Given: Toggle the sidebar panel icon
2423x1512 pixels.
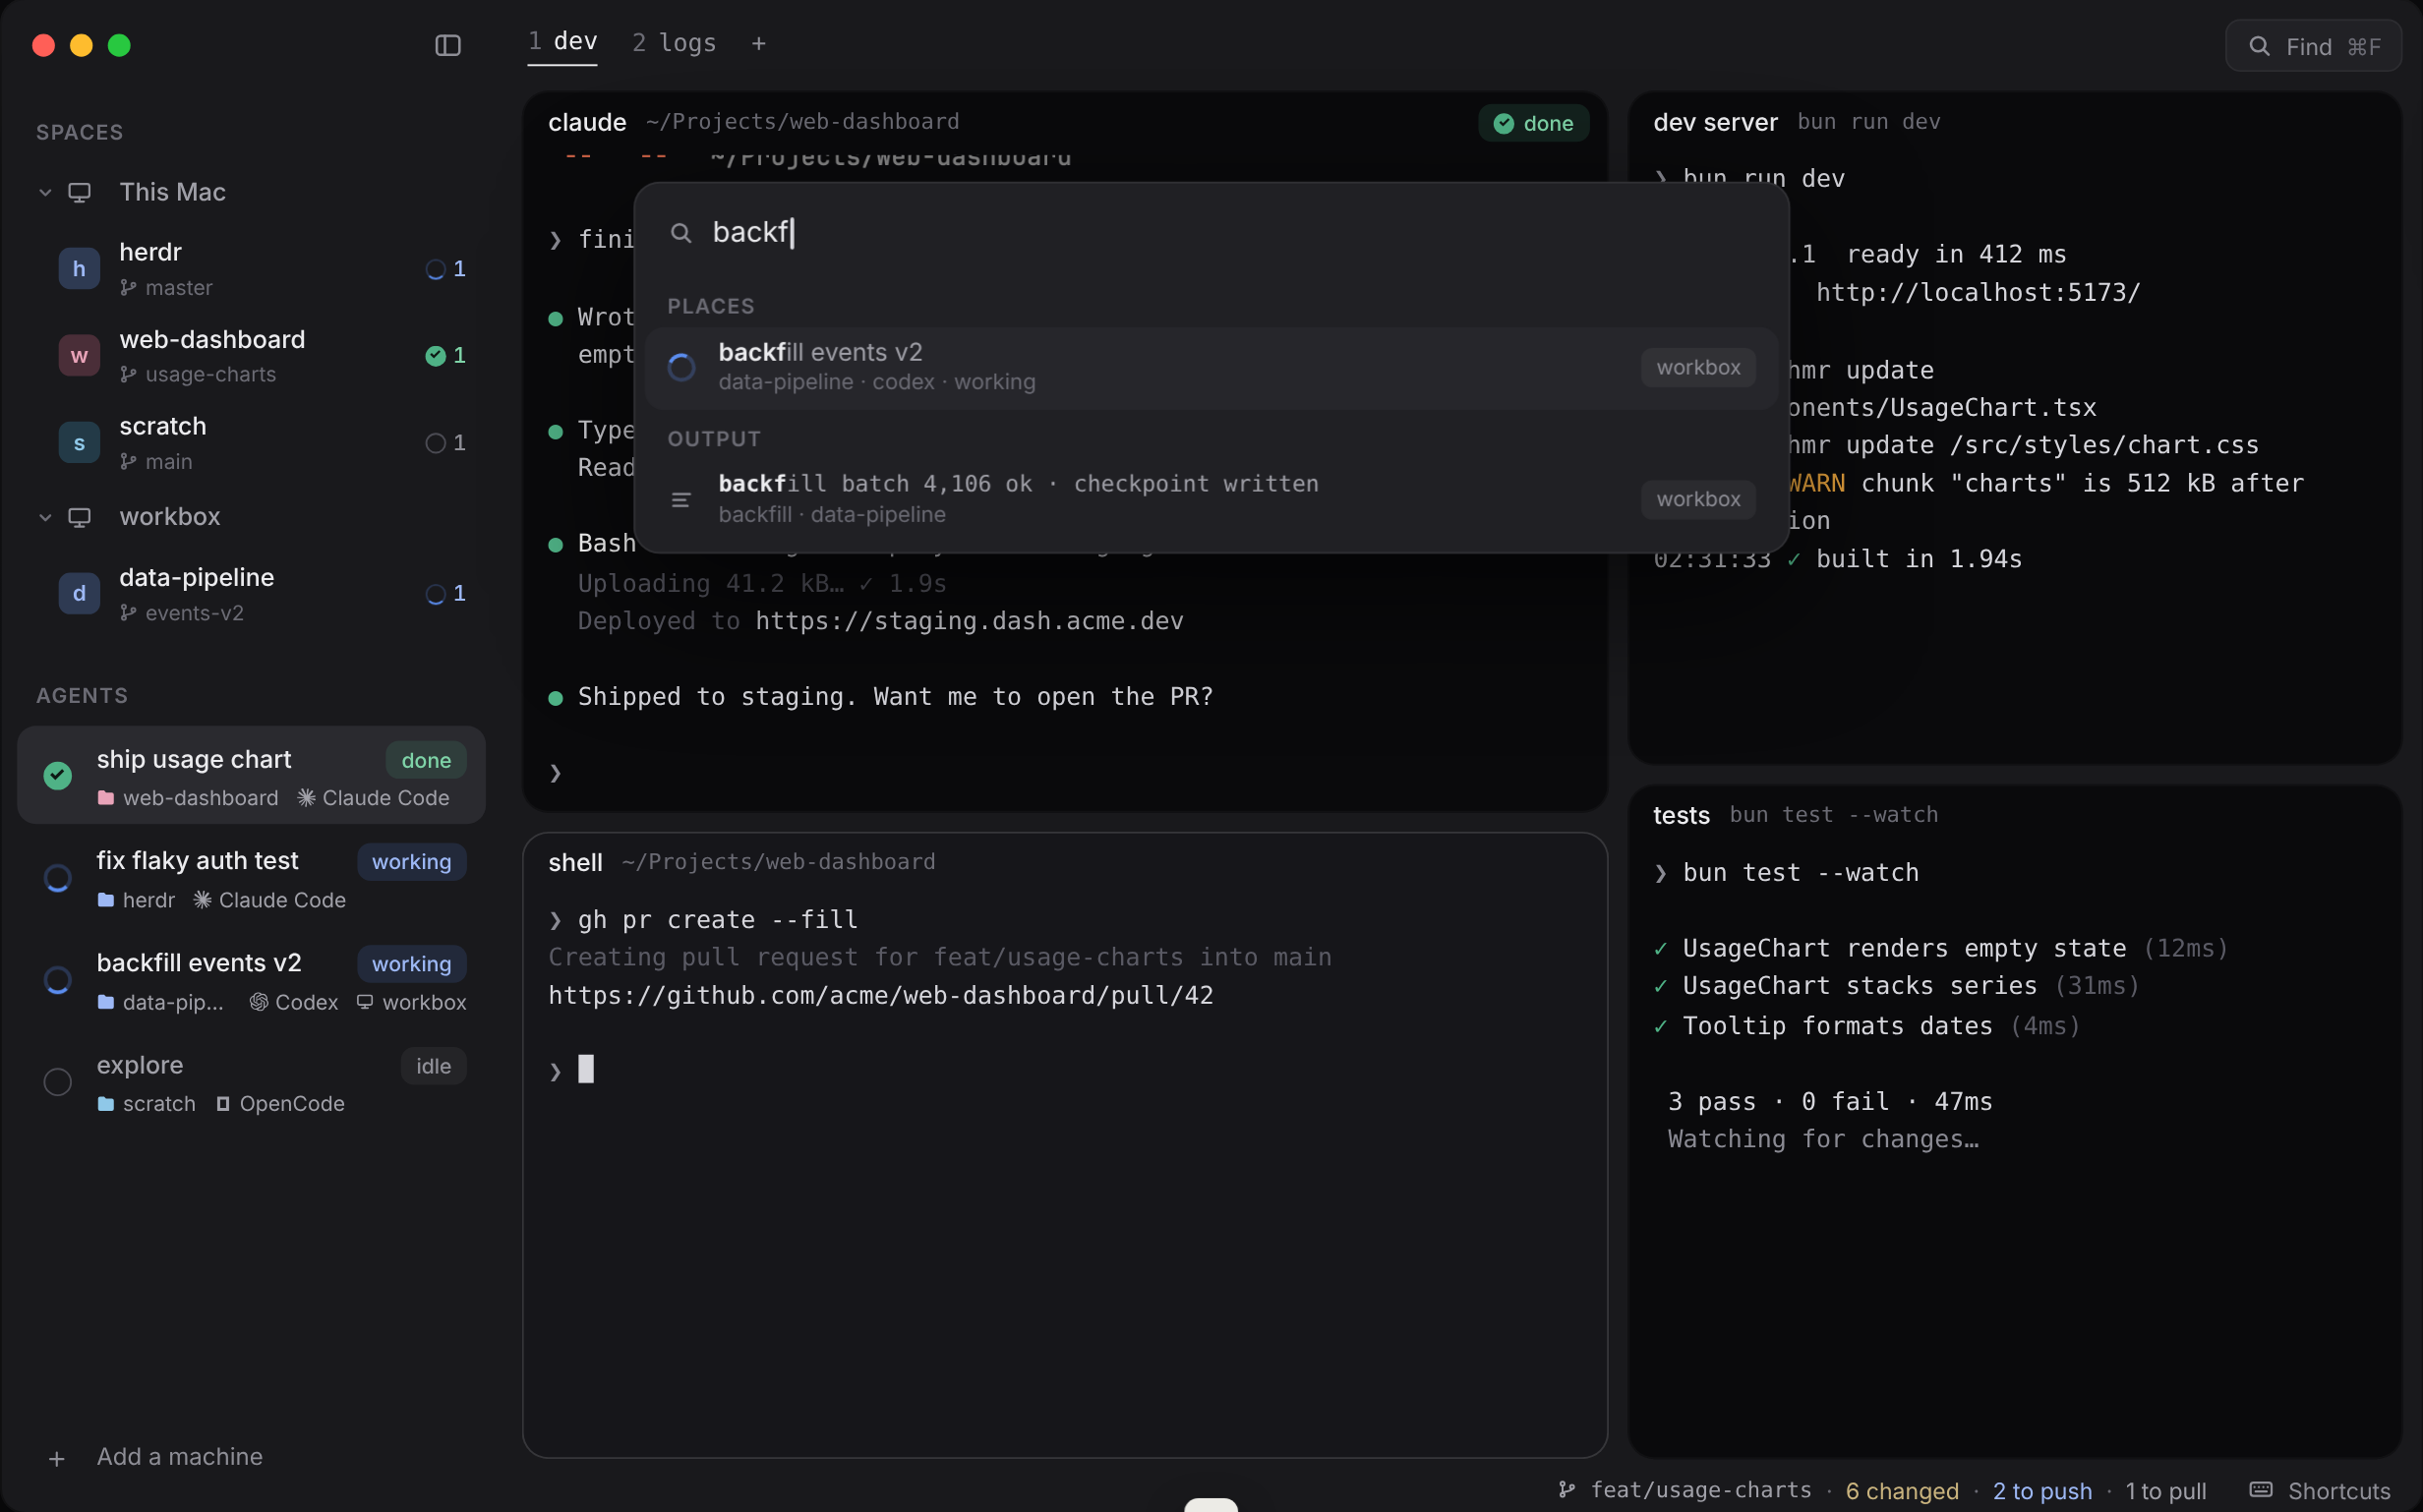Looking at the screenshot, I should (x=448, y=45).
